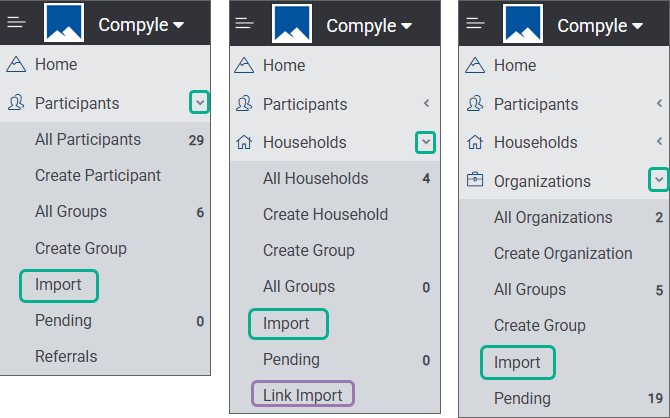The image size is (670, 418).
Task: Collapse the Households chevron in the middle panel
Action: click(426, 142)
